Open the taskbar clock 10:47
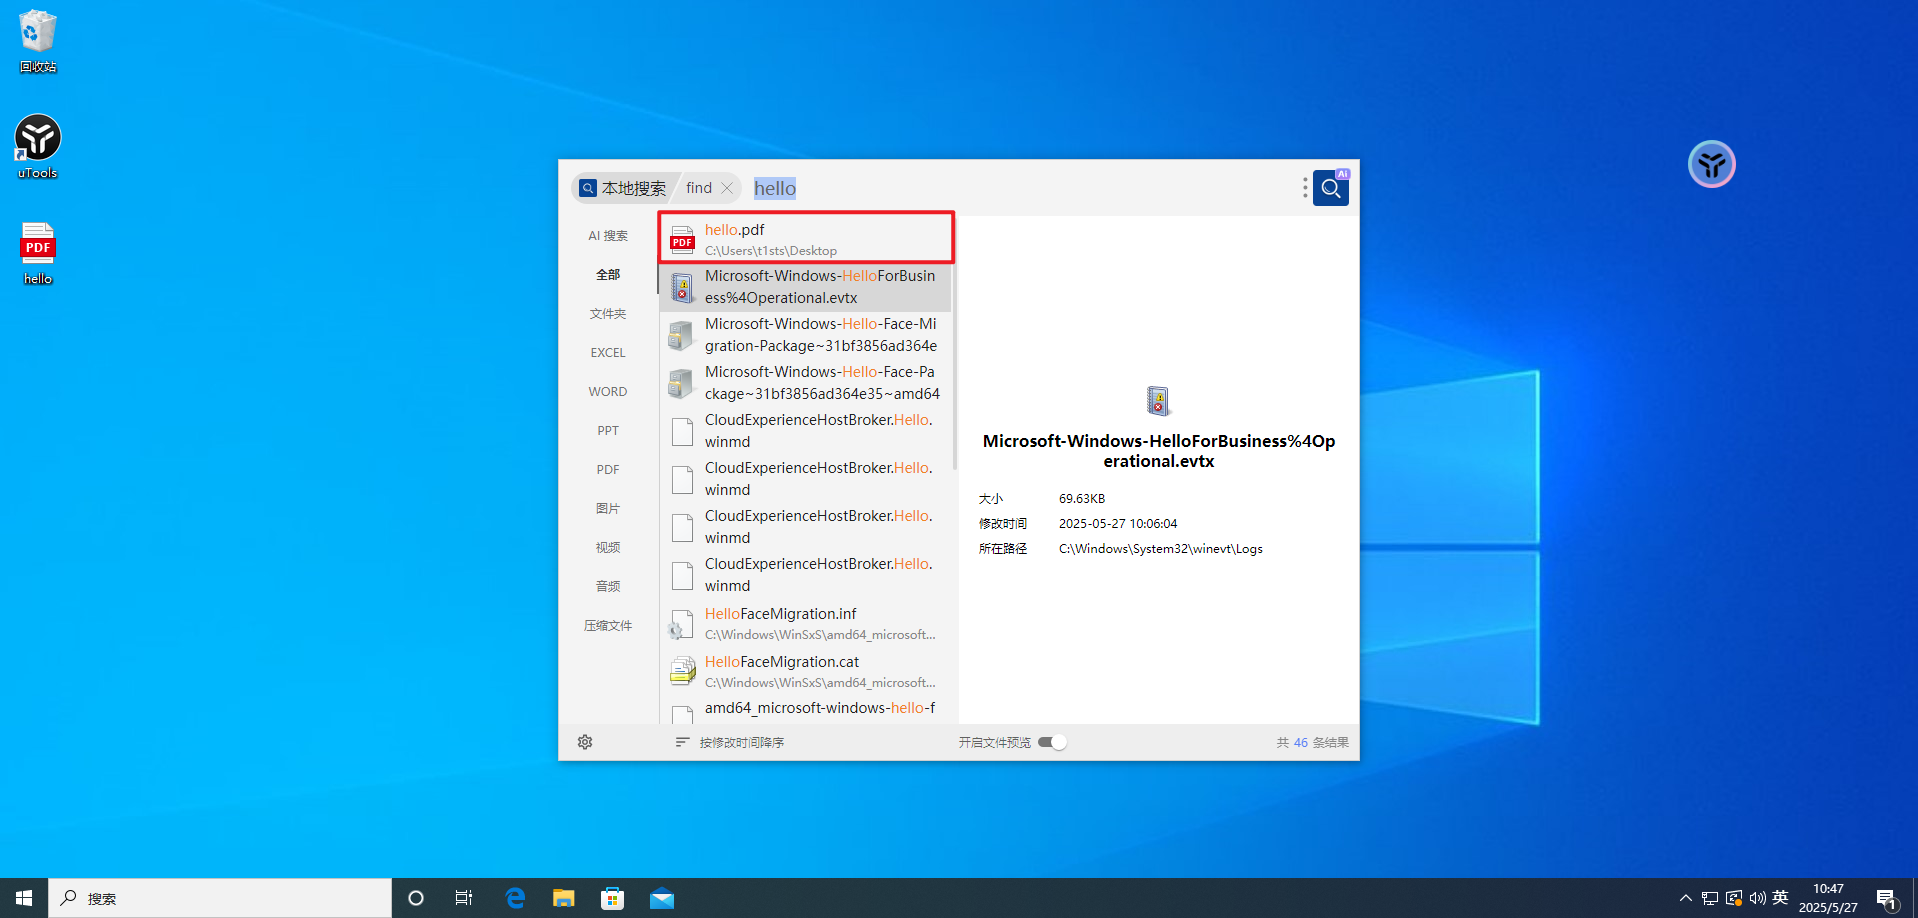Viewport: 1918px width, 918px height. pos(1828,898)
